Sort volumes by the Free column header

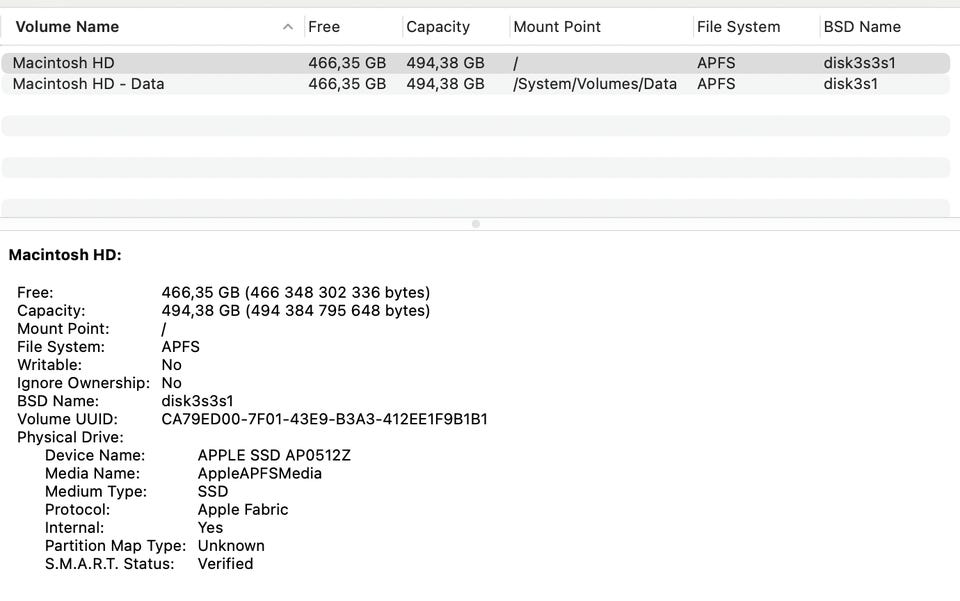pos(324,27)
